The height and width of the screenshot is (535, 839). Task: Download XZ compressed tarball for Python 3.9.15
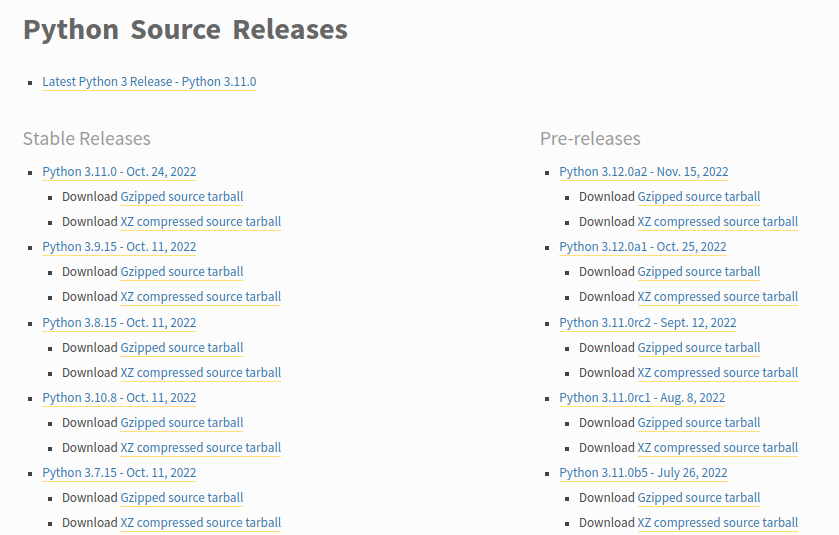pyautogui.click(x=201, y=297)
